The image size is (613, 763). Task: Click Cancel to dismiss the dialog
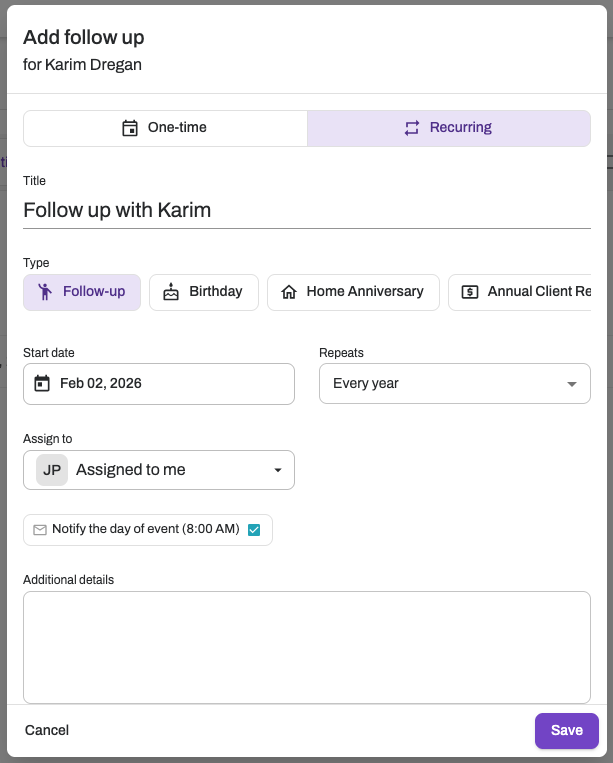pyautogui.click(x=47, y=731)
